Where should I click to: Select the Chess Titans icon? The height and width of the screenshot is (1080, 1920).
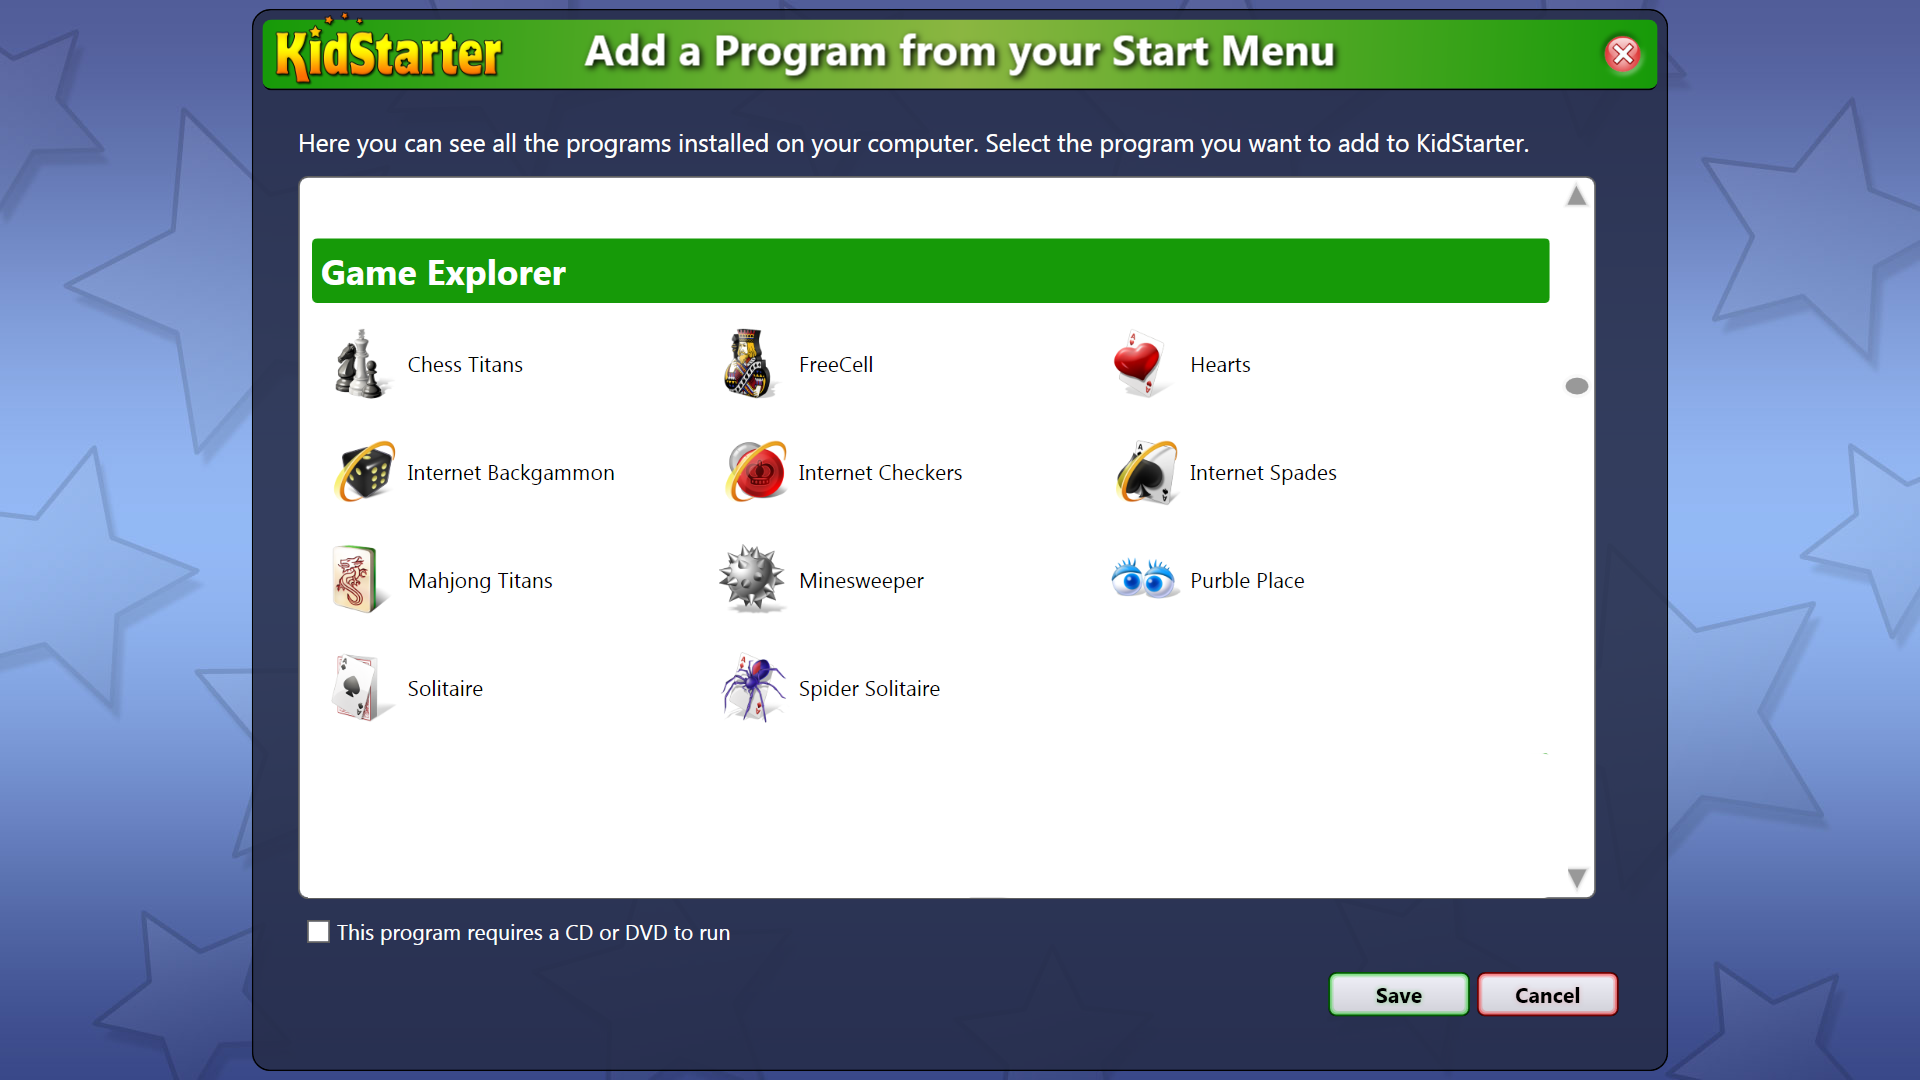[x=360, y=365]
